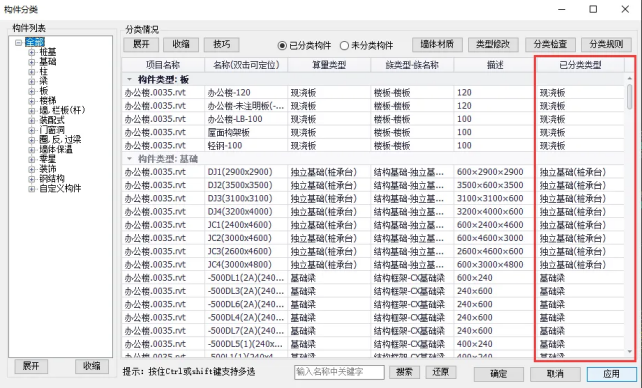Collapse the 构件类型: 板 group
The width and height of the screenshot is (642, 388).
(129, 79)
